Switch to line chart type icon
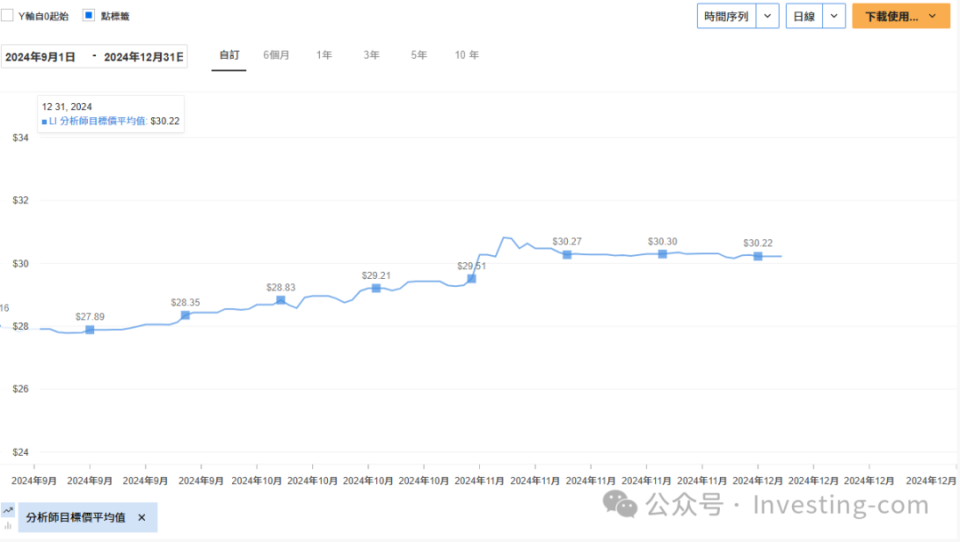Viewport: 960px width, 542px height. coord(8,510)
